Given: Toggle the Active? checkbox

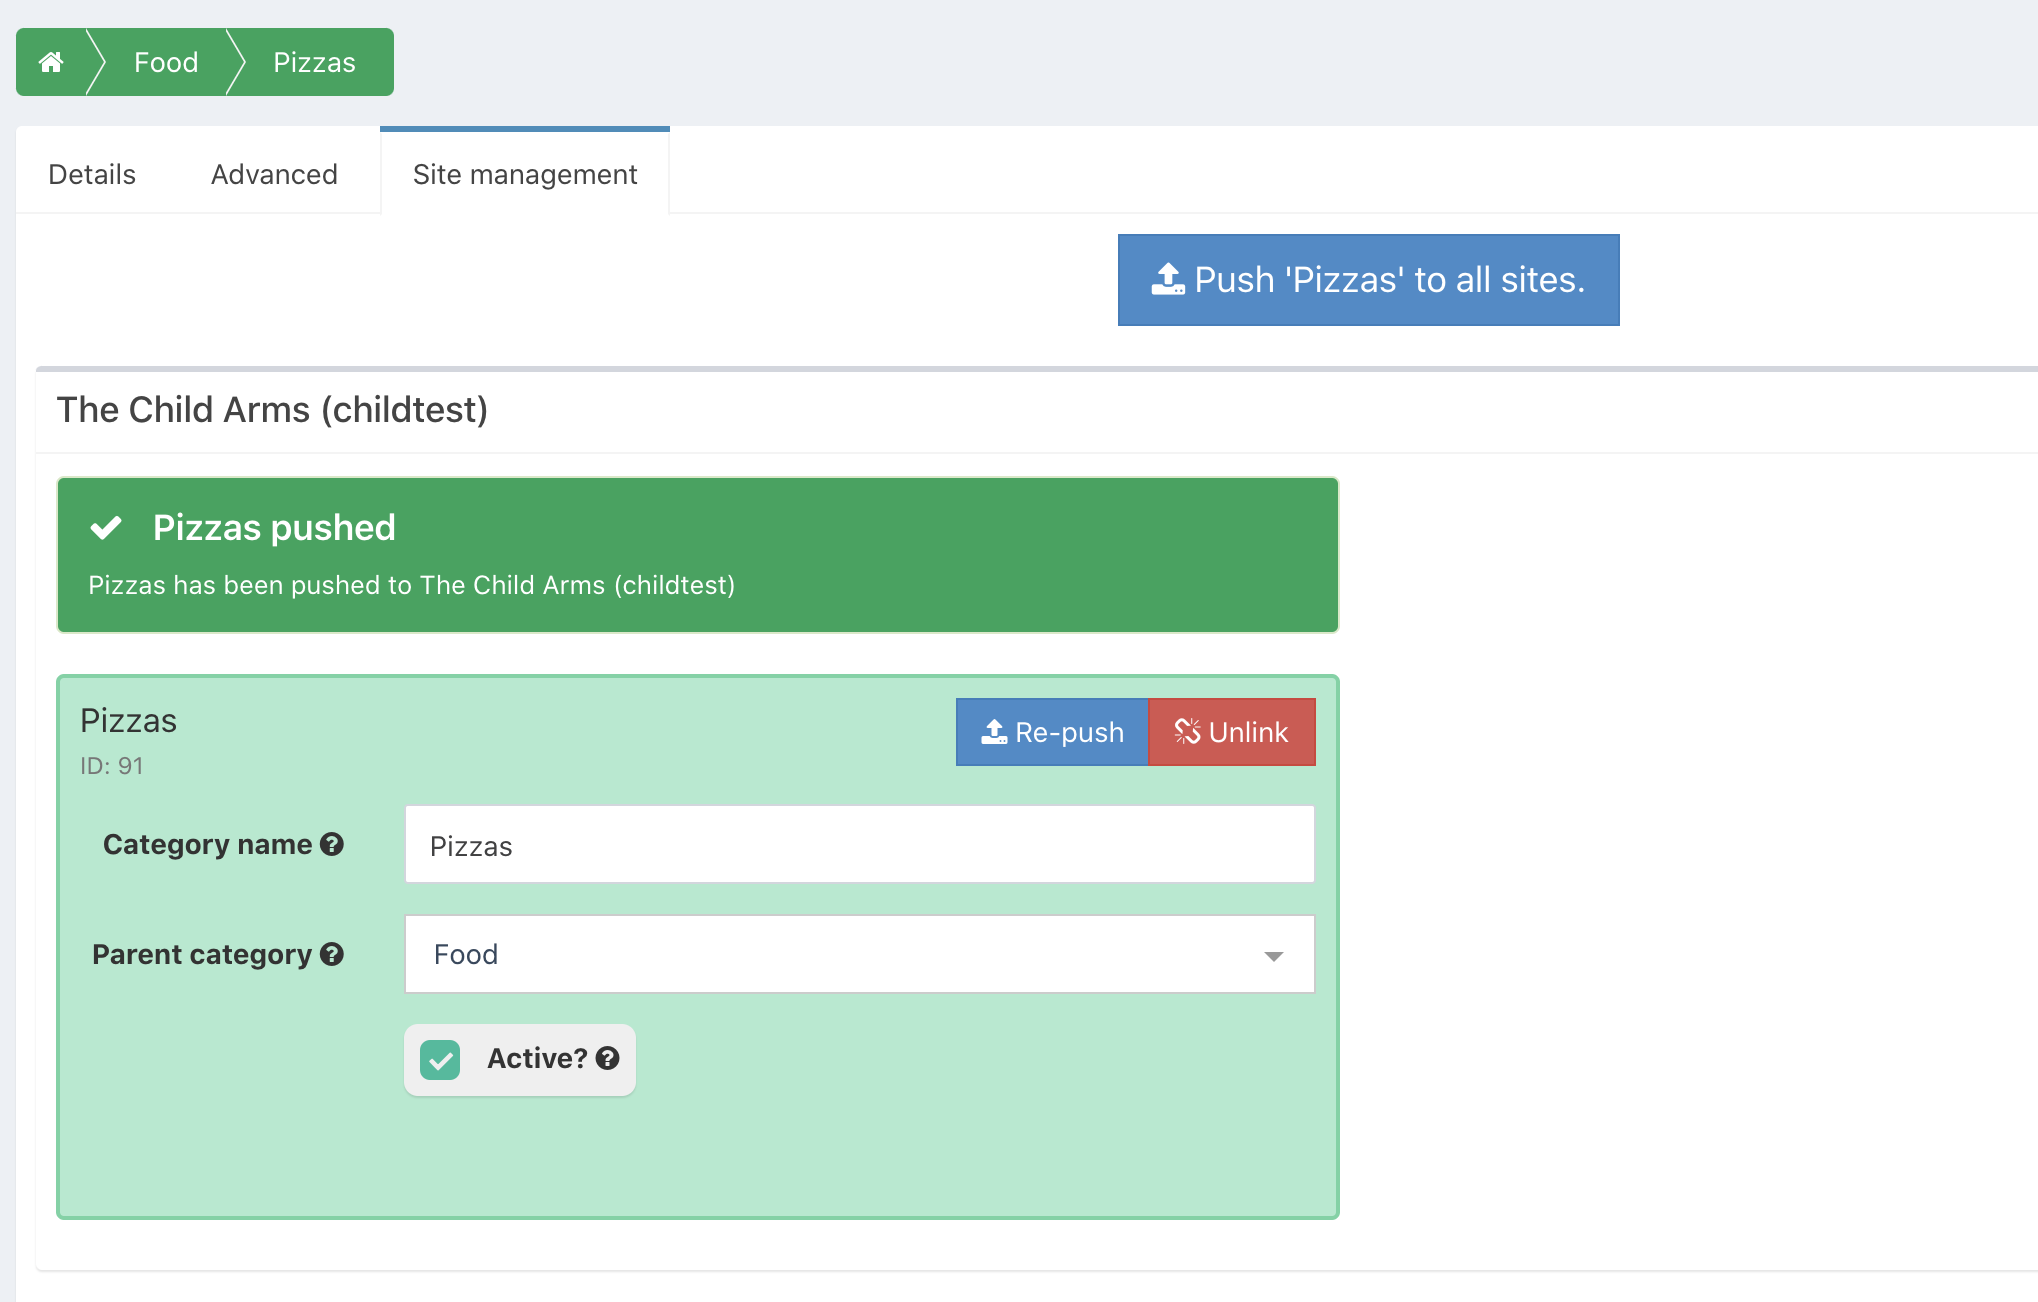Looking at the screenshot, I should point(440,1060).
